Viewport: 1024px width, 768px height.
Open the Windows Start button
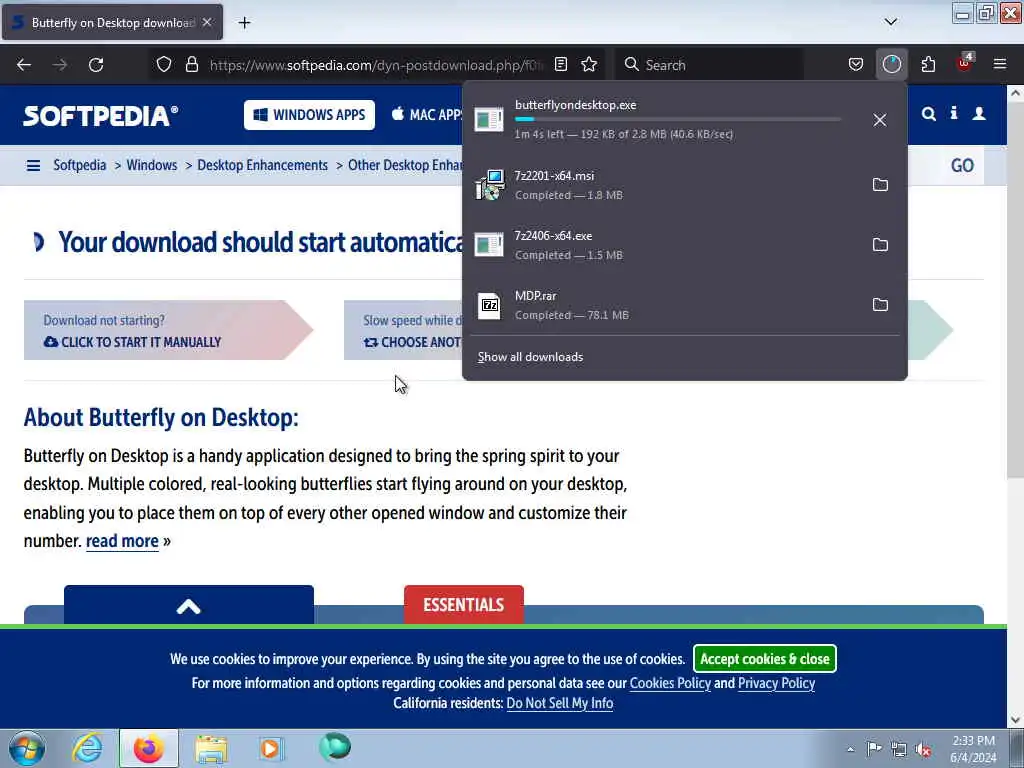coord(27,748)
